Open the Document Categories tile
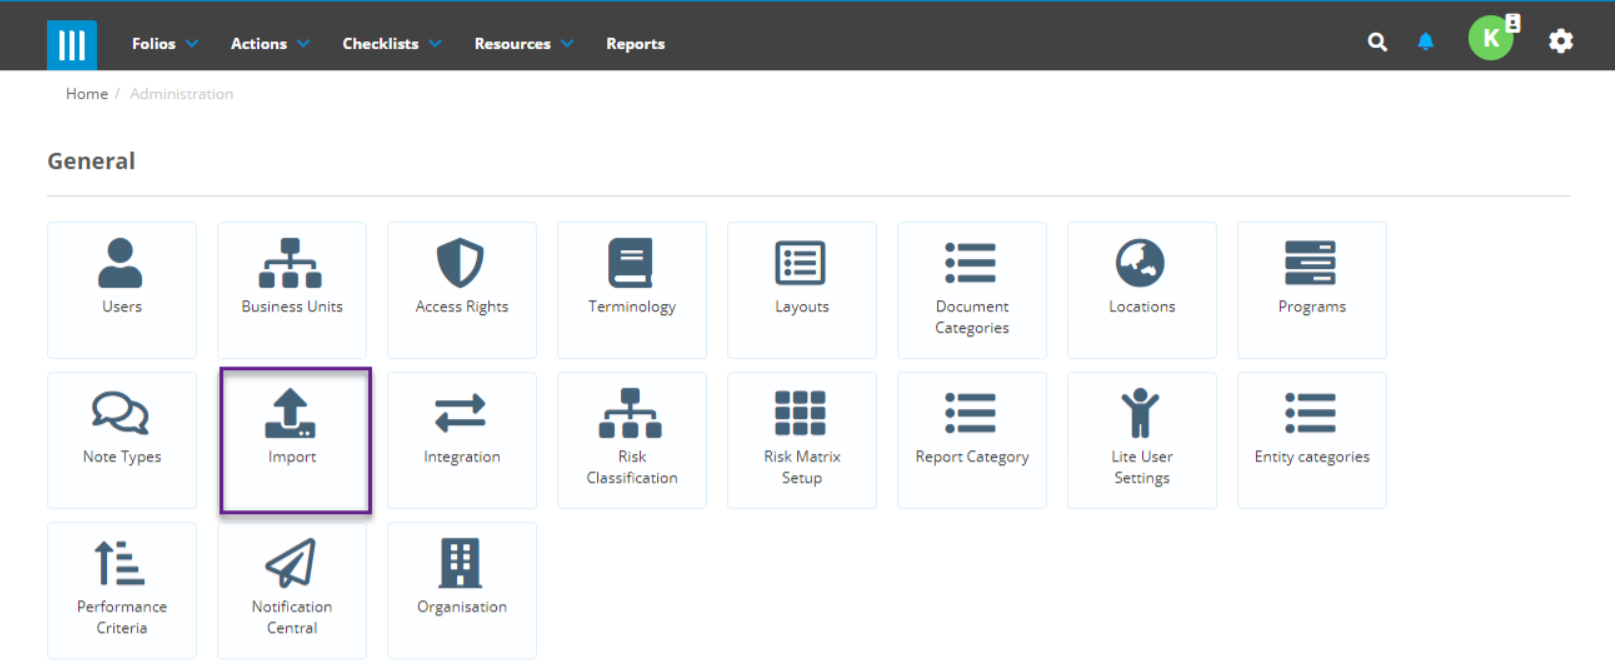This screenshot has width=1615, height=670. (972, 290)
